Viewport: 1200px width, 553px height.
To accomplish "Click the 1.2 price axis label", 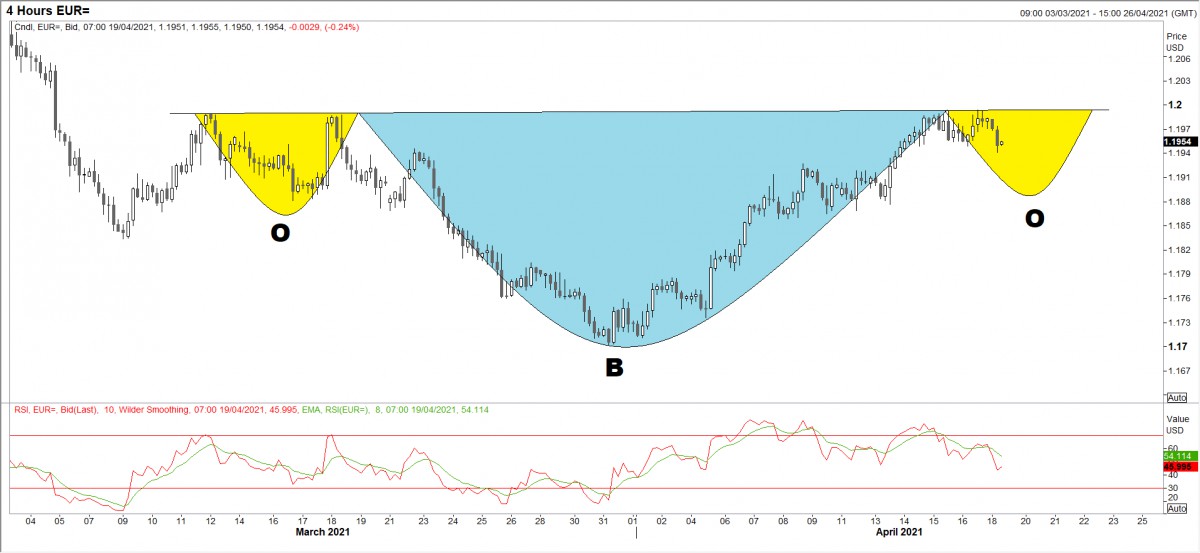I will [1174, 105].
